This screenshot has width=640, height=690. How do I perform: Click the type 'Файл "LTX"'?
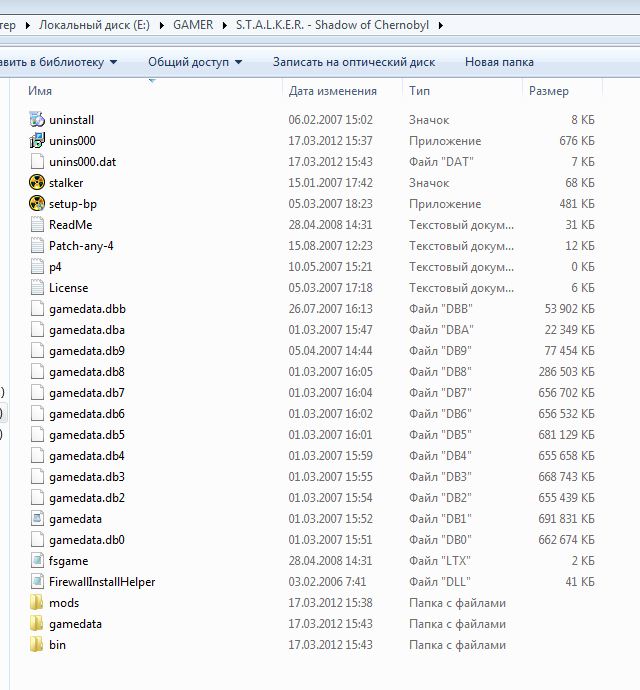point(440,561)
